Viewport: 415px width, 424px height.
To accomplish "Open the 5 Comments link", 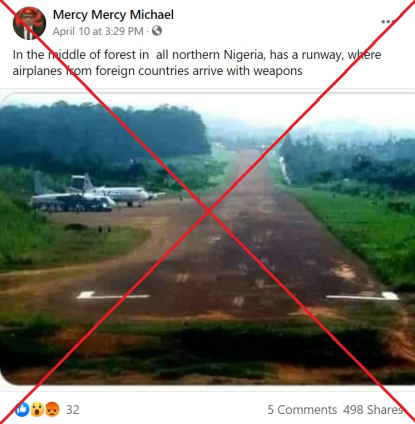I will coord(302,410).
